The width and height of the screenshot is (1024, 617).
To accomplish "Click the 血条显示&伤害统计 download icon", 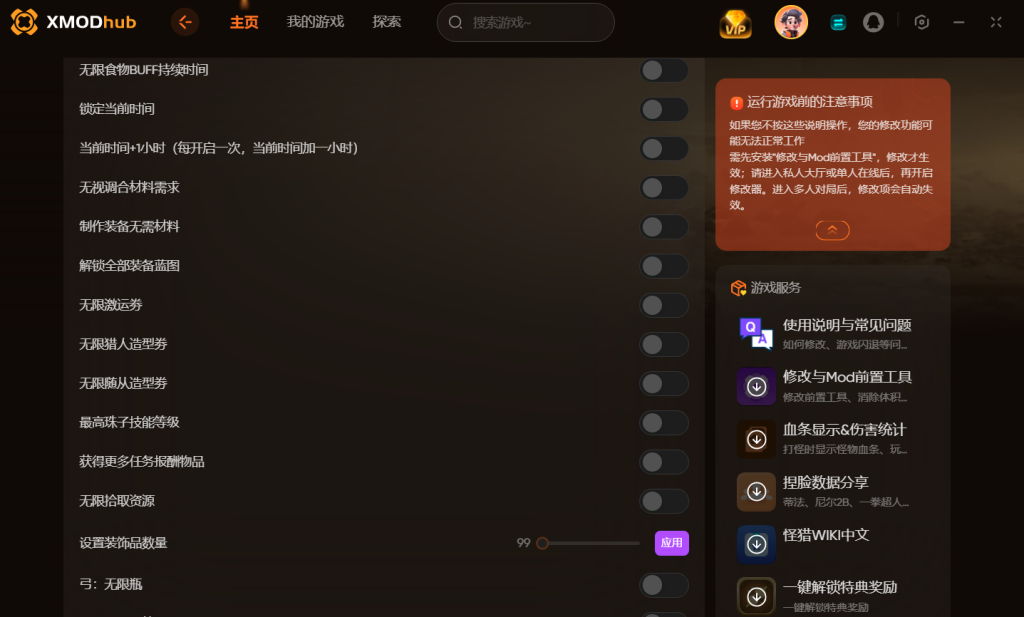I will point(756,439).
